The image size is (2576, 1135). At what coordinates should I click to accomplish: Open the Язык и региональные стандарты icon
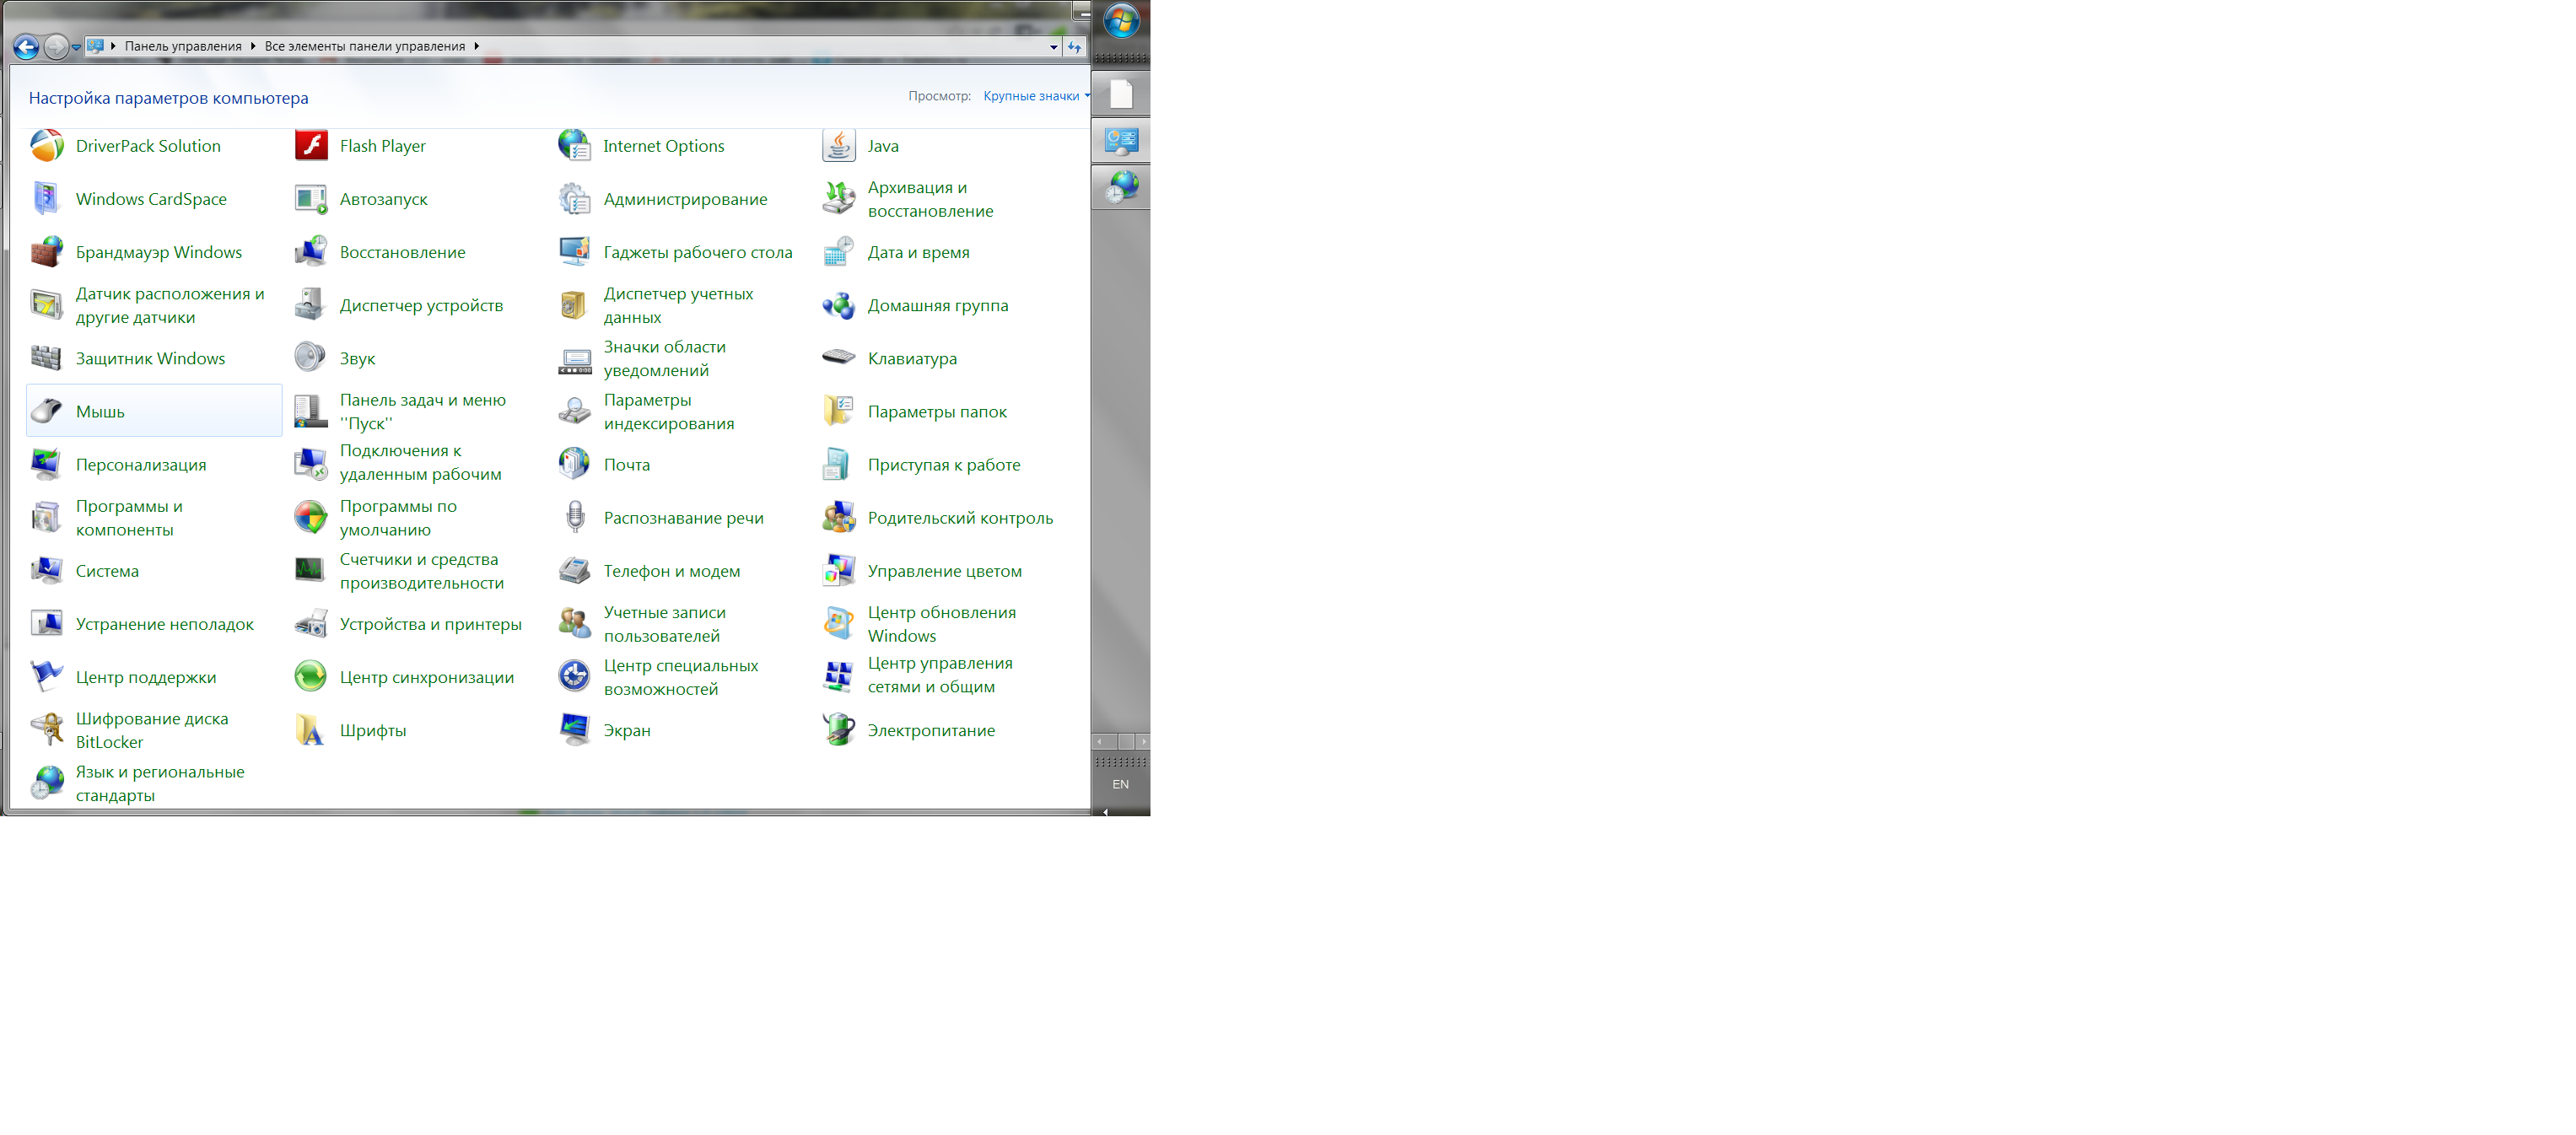pyautogui.click(x=46, y=783)
